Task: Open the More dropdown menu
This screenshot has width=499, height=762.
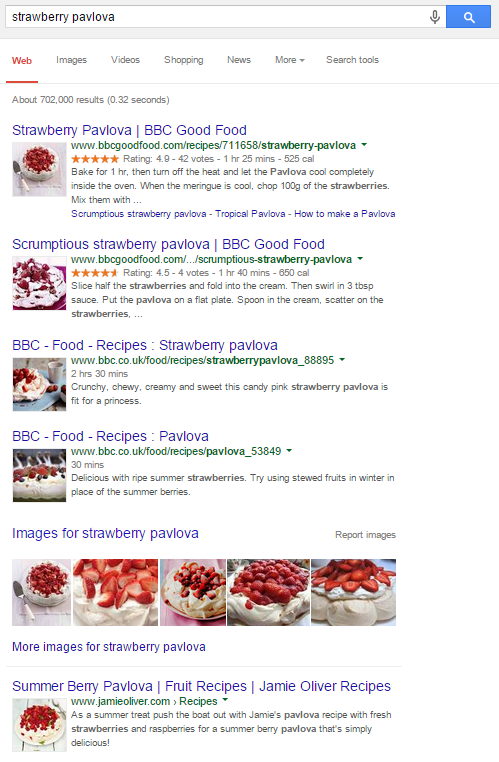Action: coord(290,60)
